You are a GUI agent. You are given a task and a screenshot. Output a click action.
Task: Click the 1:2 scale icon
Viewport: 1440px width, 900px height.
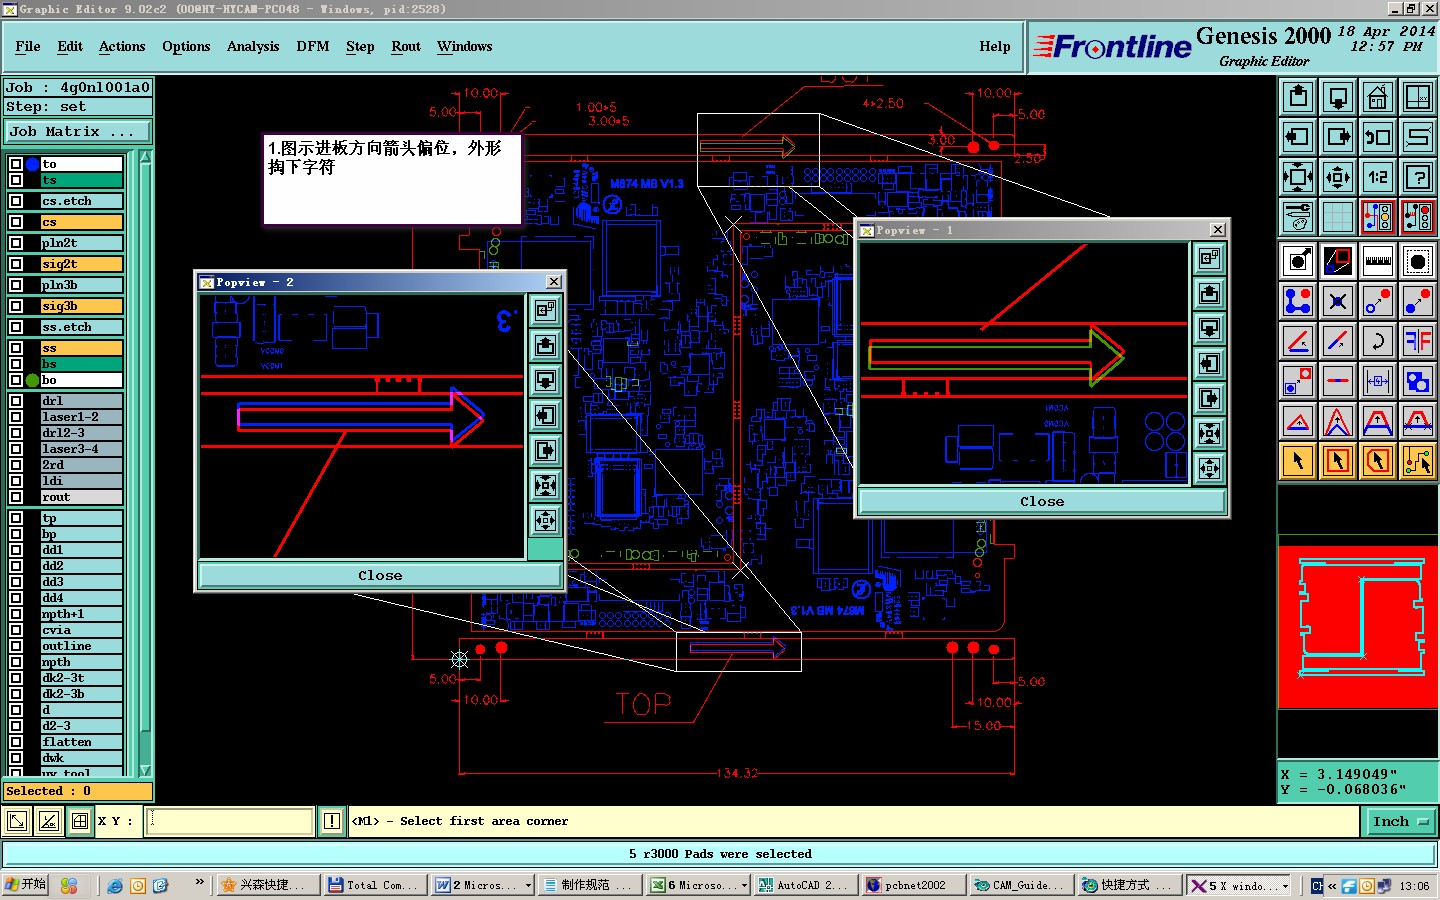click(1378, 177)
